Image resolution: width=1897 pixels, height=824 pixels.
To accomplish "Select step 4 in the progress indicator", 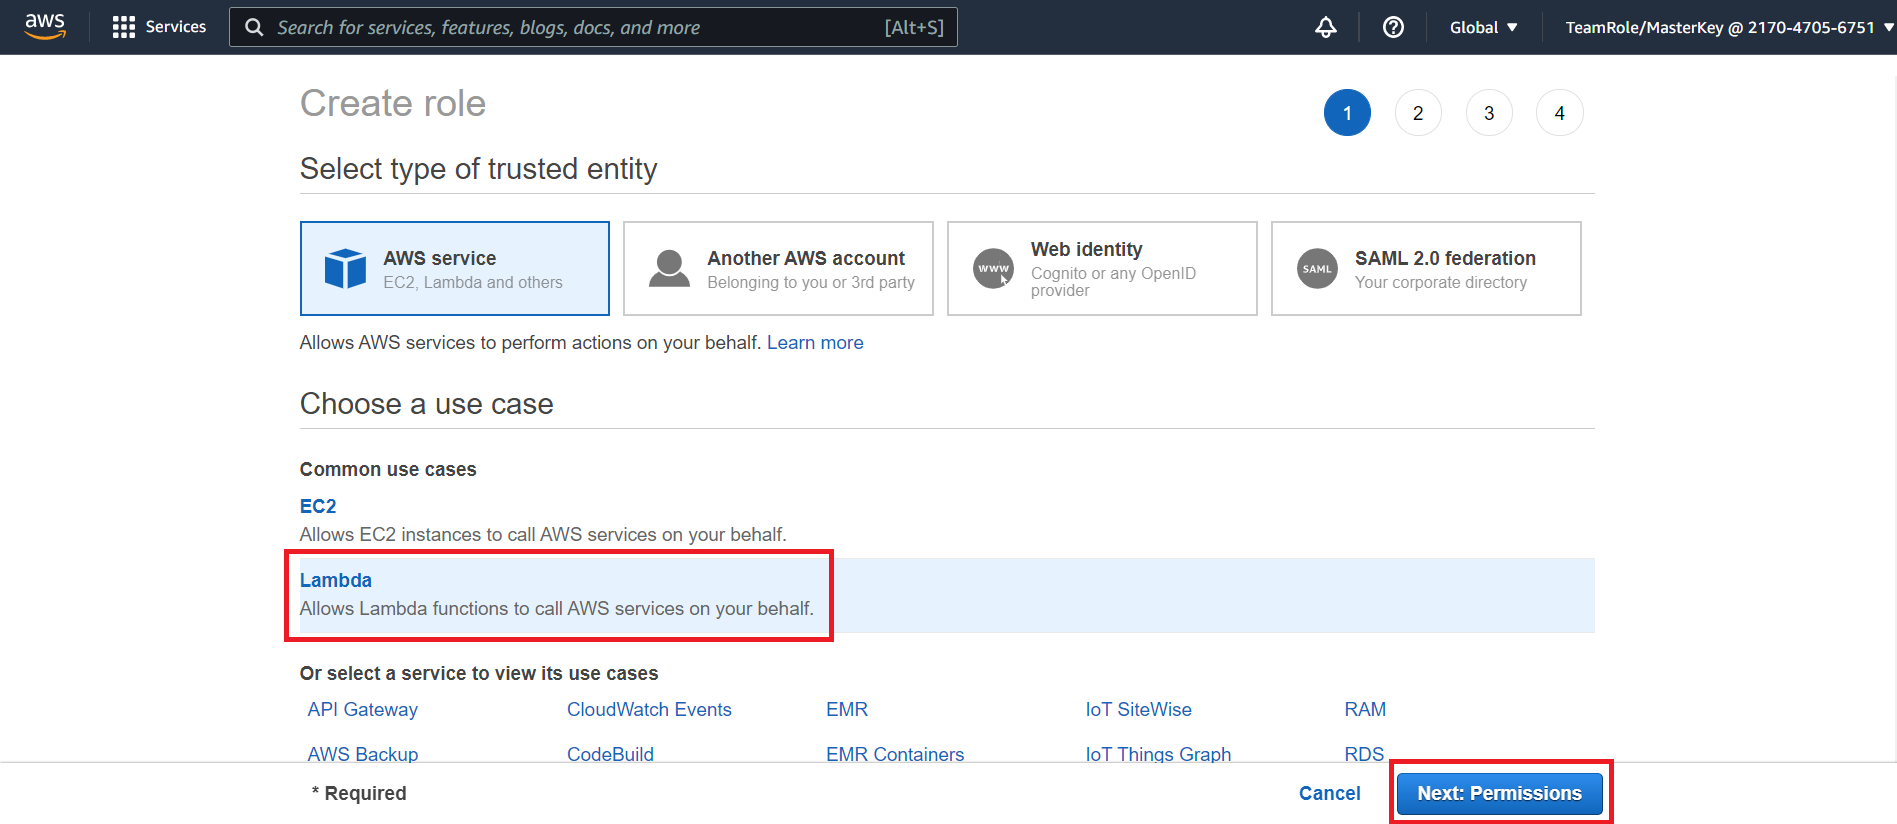I will pos(1560,113).
